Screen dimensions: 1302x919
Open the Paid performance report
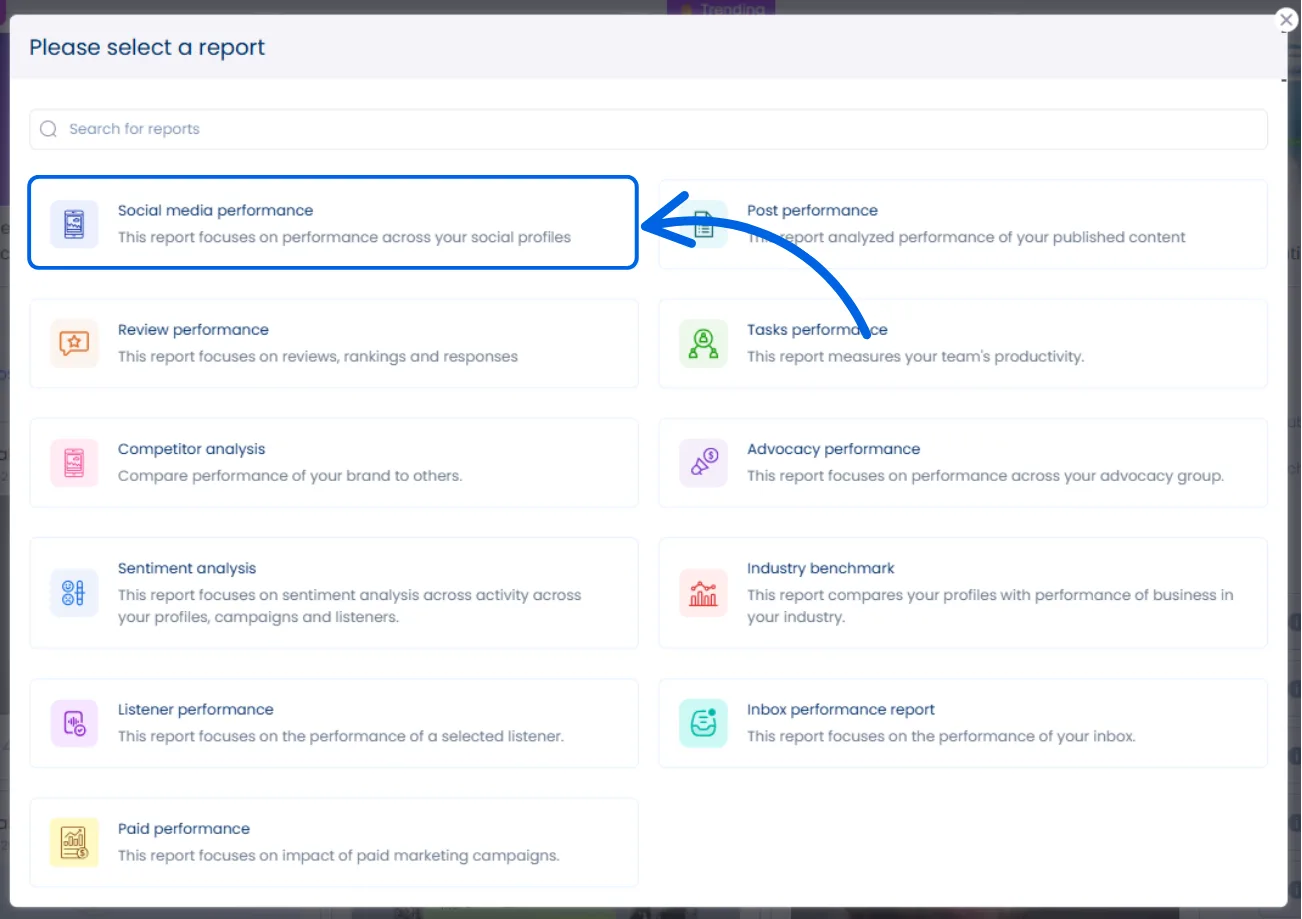click(x=333, y=842)
